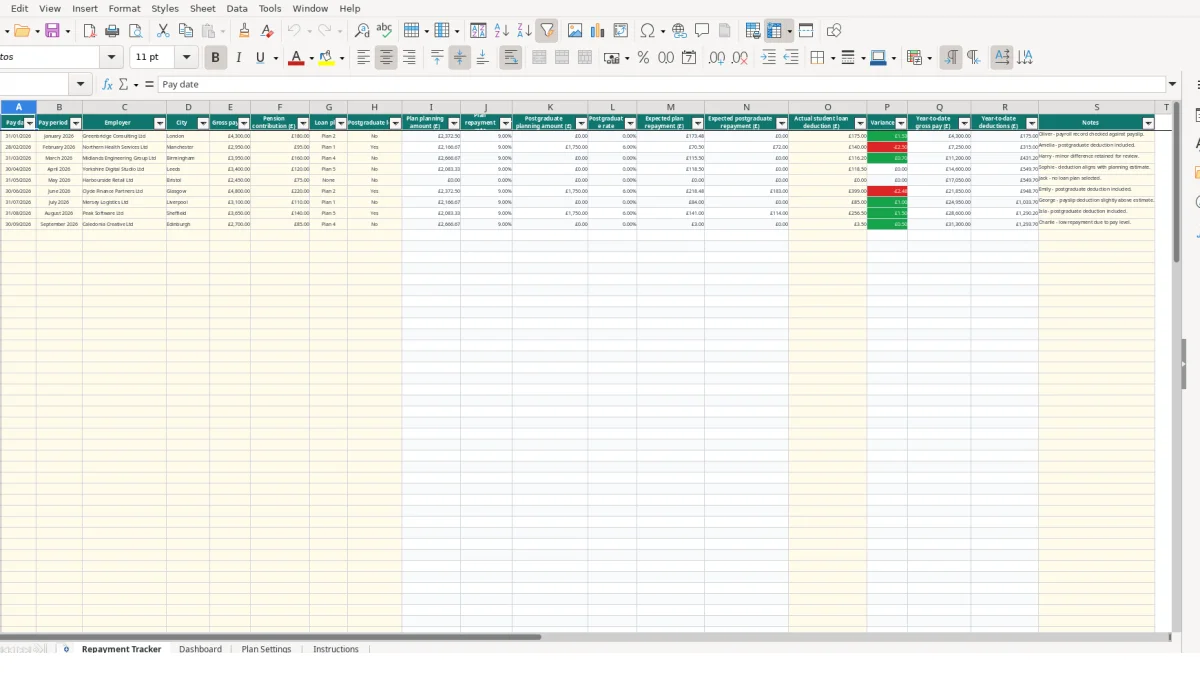Toggle Wrap text button
The image size is (1200, 675).
510,58
